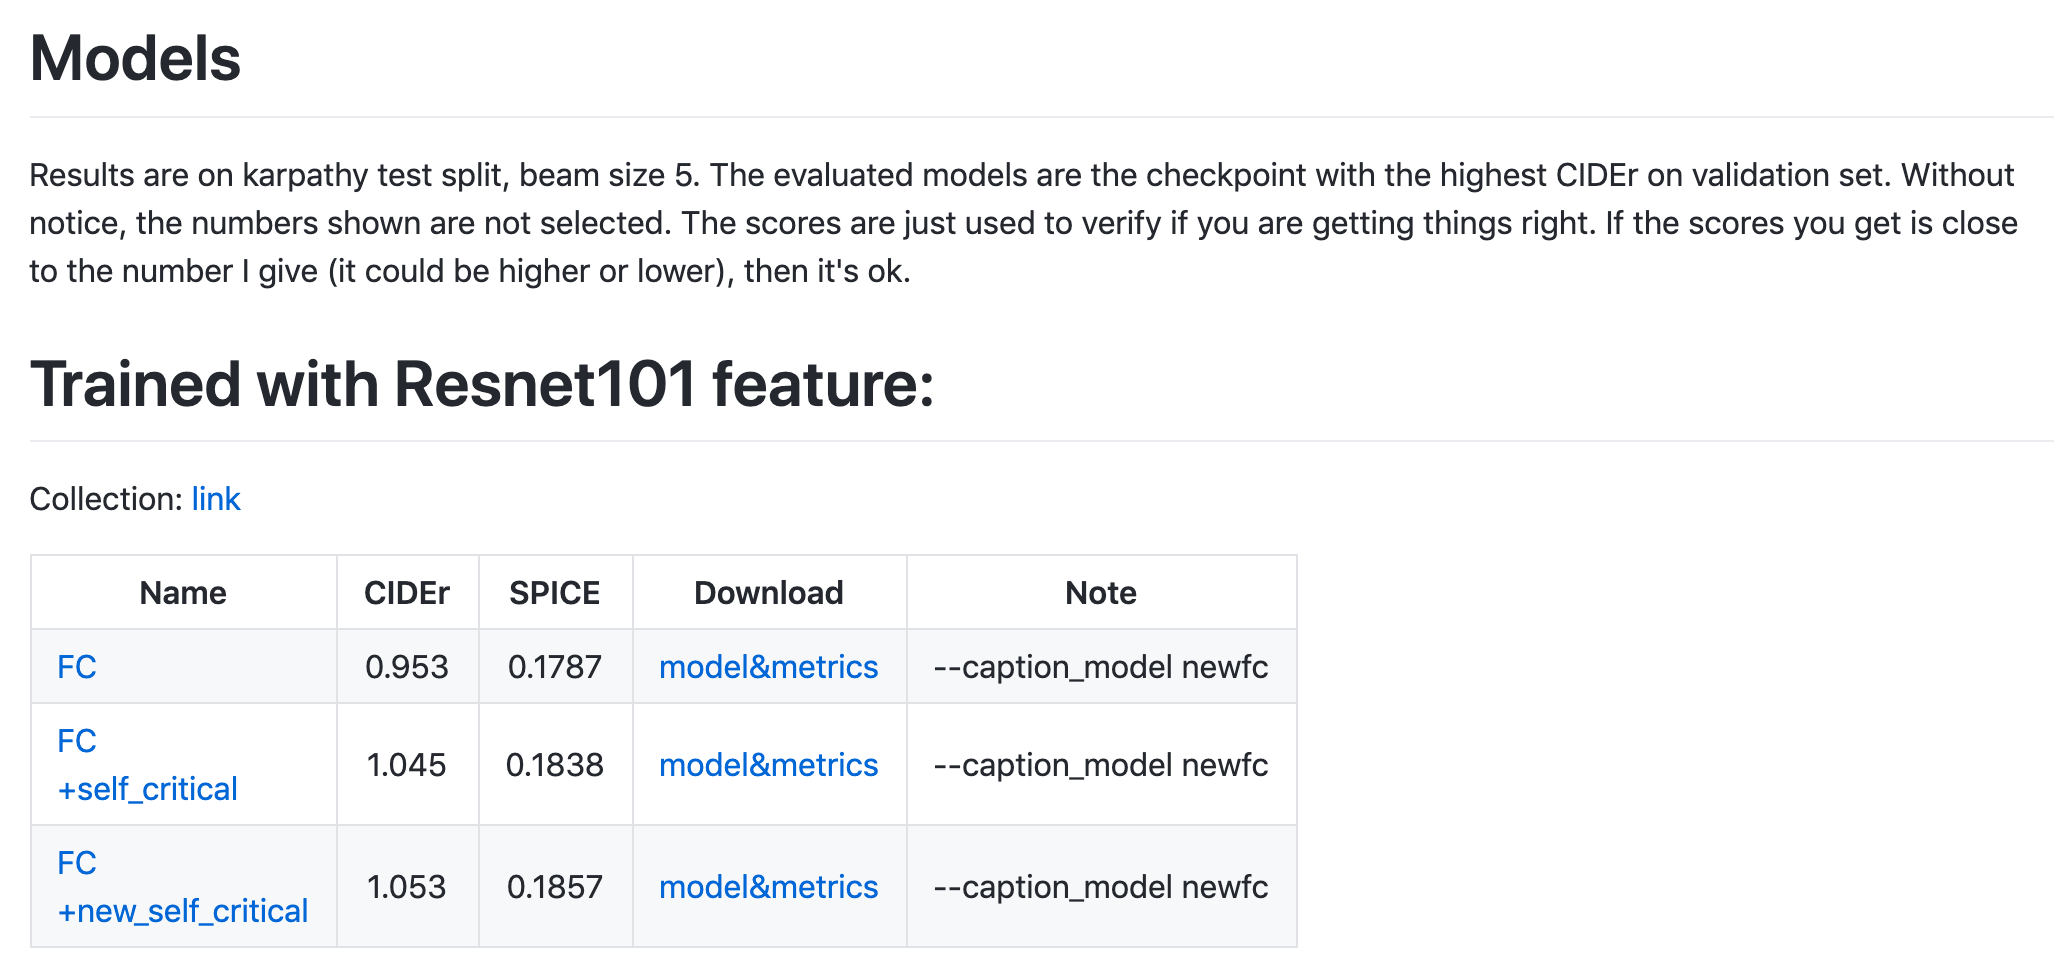Download model&metrics for the 1.045 CIDEr row

(768, 765)
